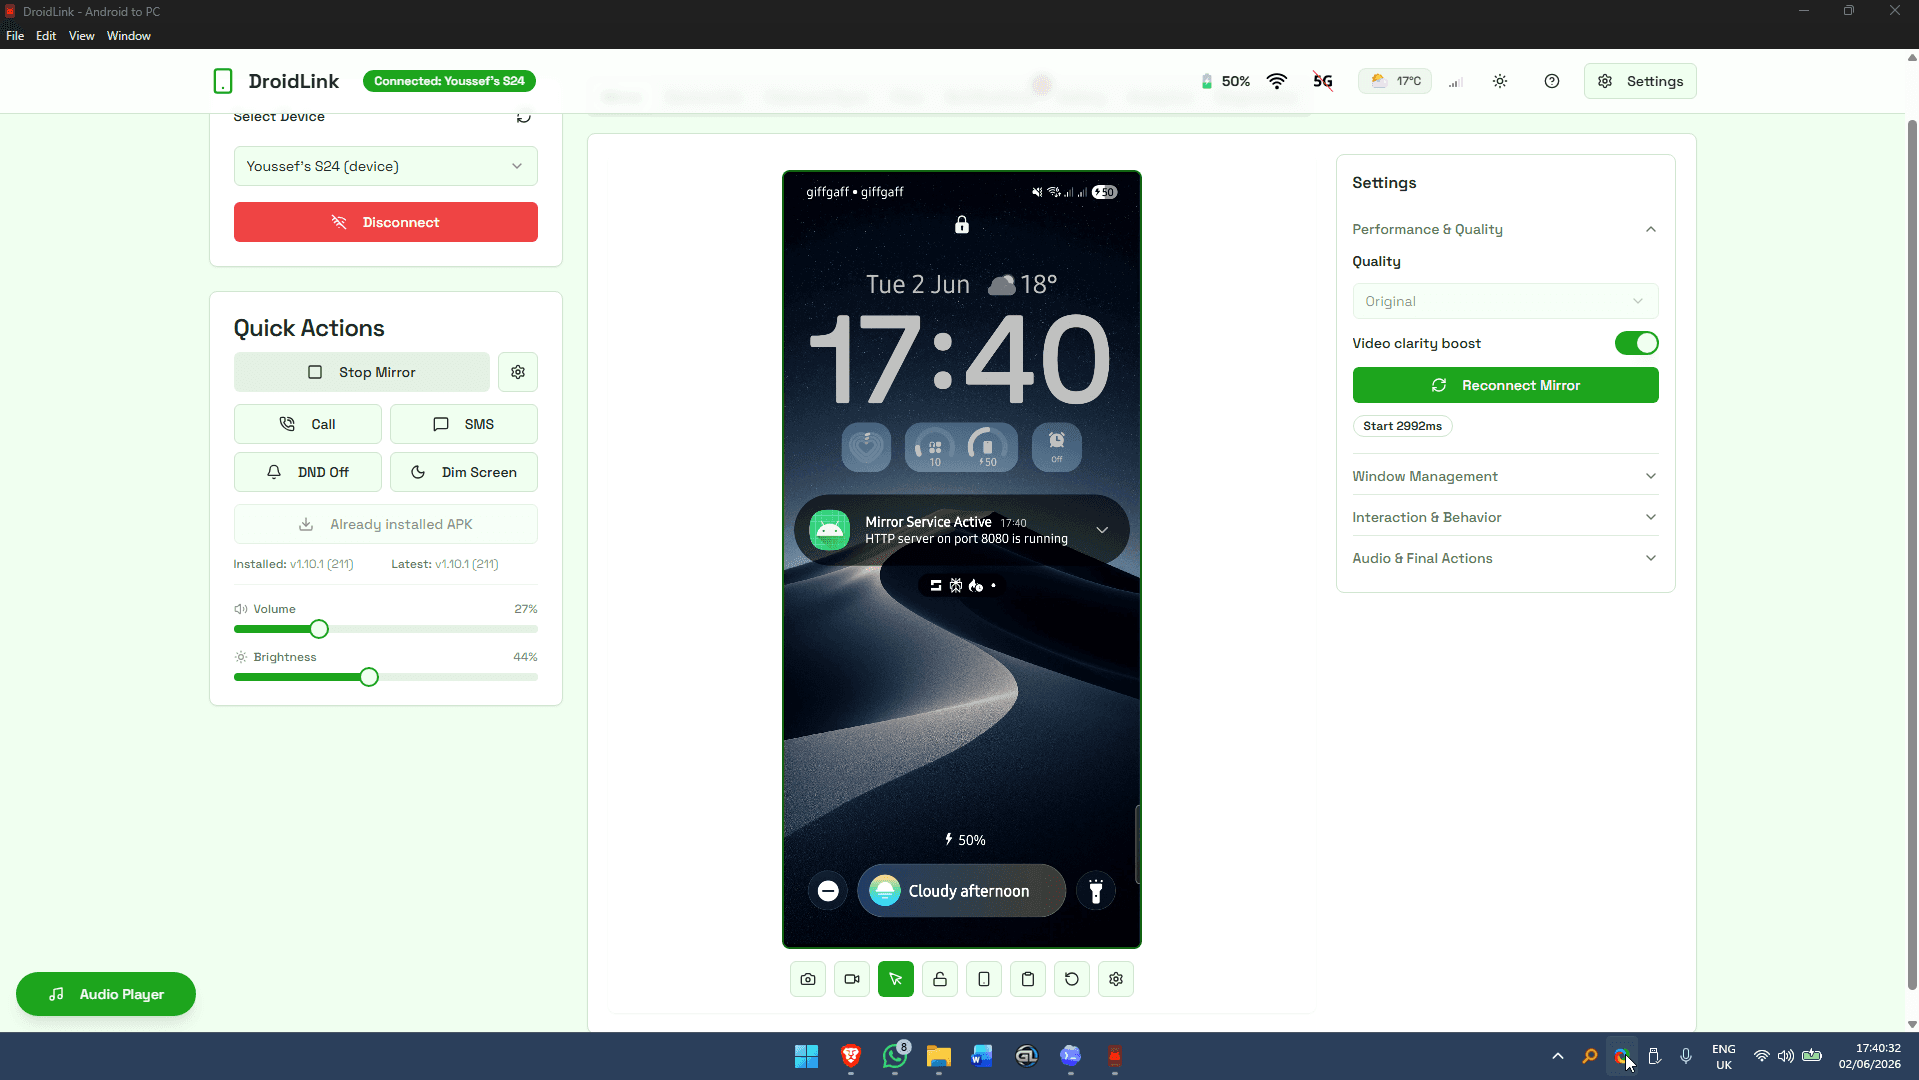Toggle theme with the sun icon

(x=1500, y=81)
